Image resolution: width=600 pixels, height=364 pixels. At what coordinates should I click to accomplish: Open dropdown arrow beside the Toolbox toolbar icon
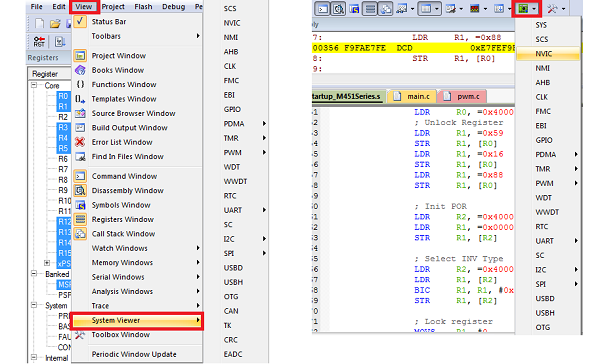click(x=563, y=9)
